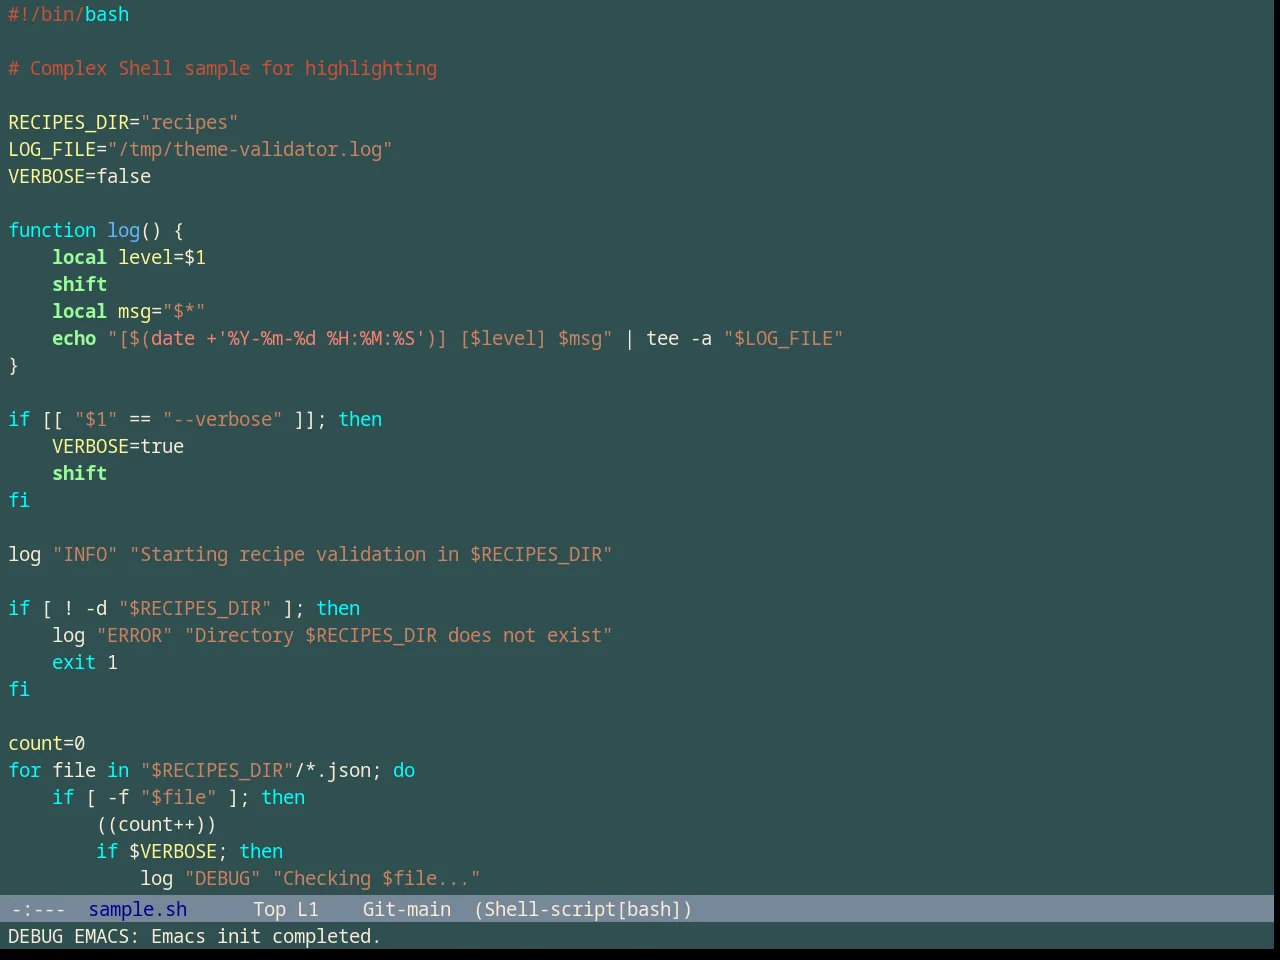The height and width of the screenshot is (960, 1280).
Task: Click the comment "# Complex Shell sample for highlighting"
Action: point(222,68)
